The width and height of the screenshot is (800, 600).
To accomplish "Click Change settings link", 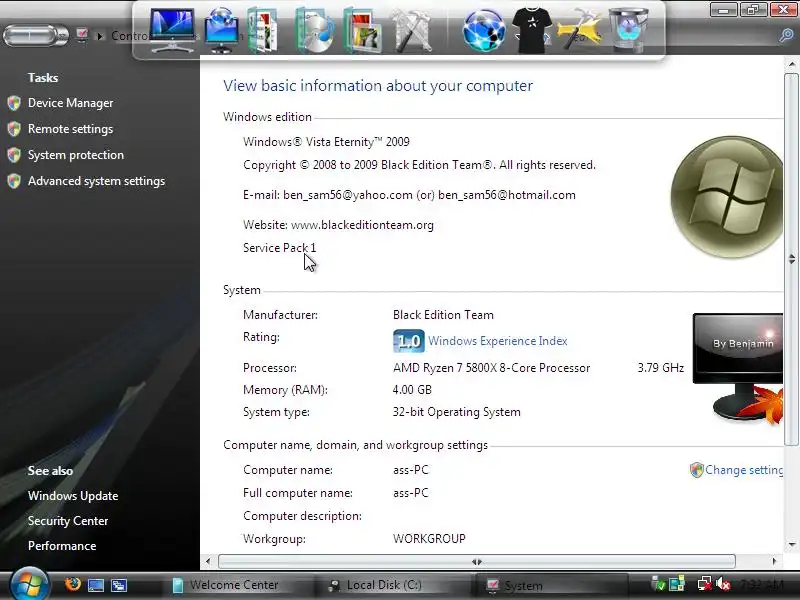I will pos(744,470).
